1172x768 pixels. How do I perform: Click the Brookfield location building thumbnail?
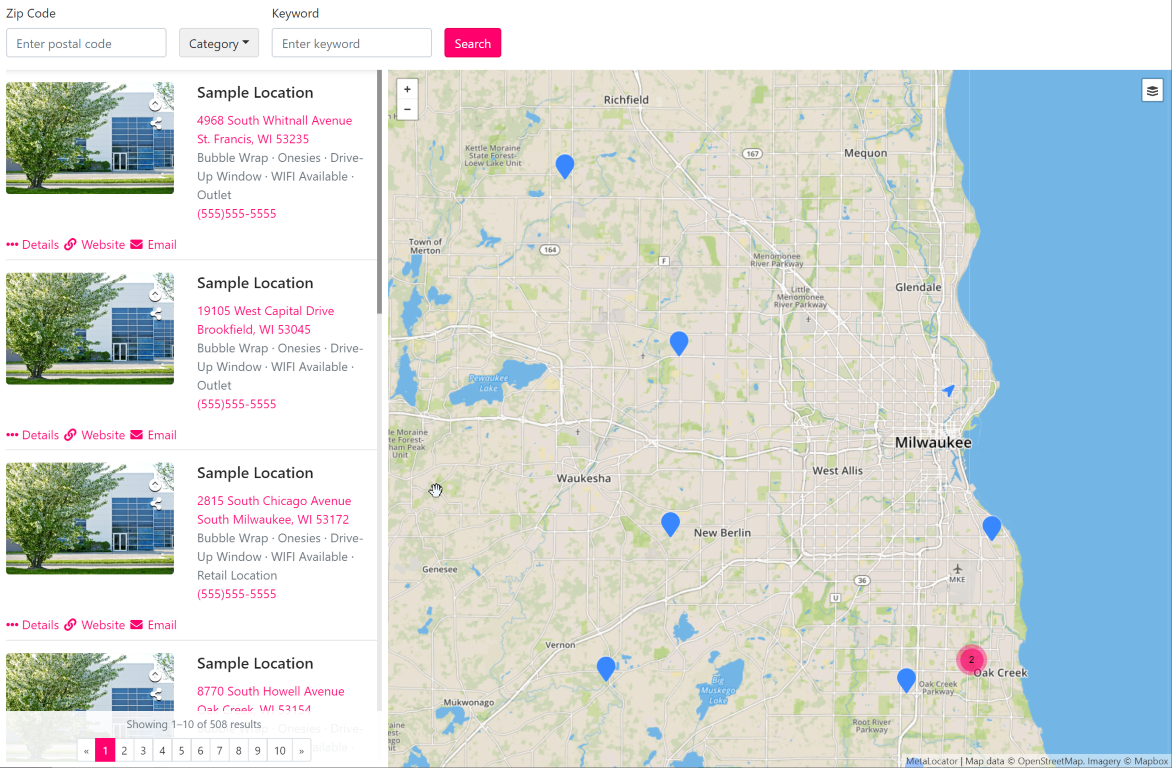coord(90,328)
